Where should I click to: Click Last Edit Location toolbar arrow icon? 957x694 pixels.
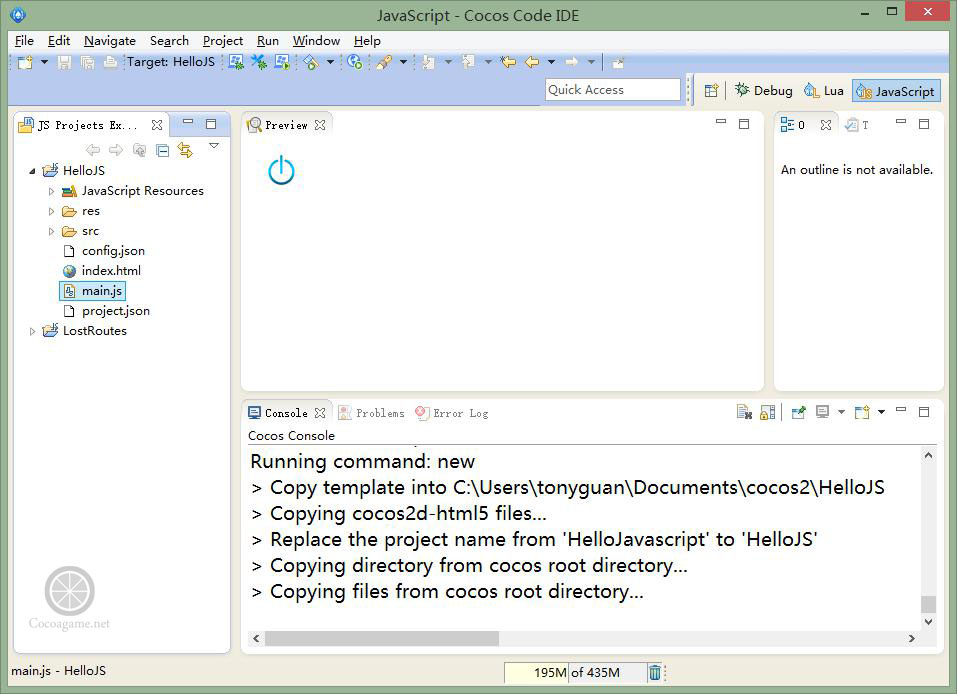[x=508, y=62]
